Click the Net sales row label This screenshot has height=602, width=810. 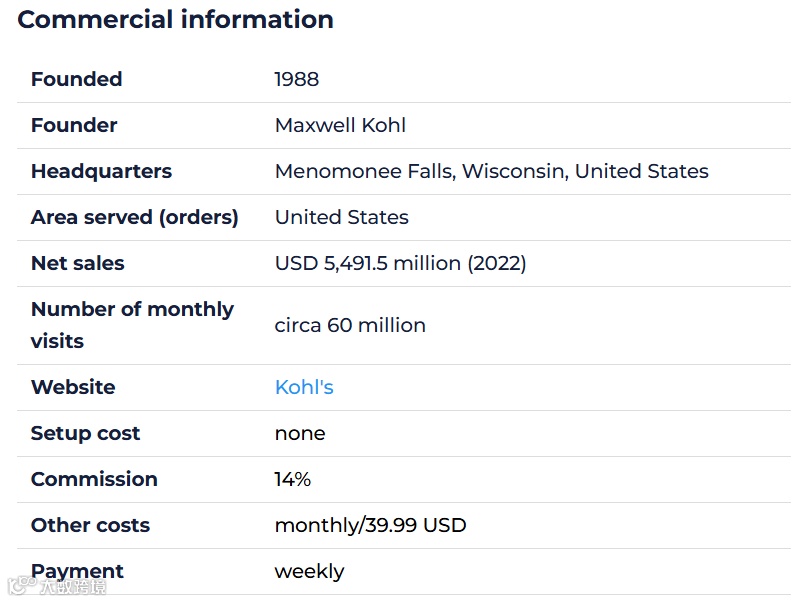[x=78, y=263]
